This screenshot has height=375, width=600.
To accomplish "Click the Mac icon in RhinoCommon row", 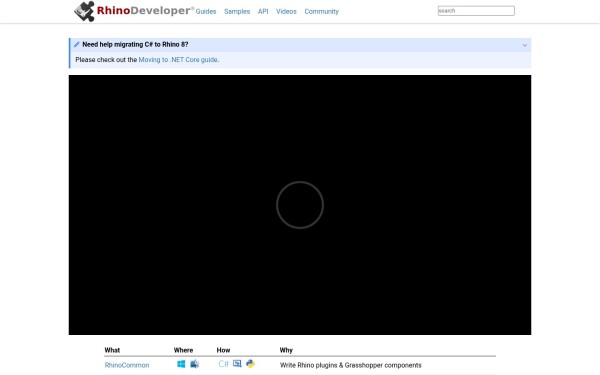I will pos(194,364).
